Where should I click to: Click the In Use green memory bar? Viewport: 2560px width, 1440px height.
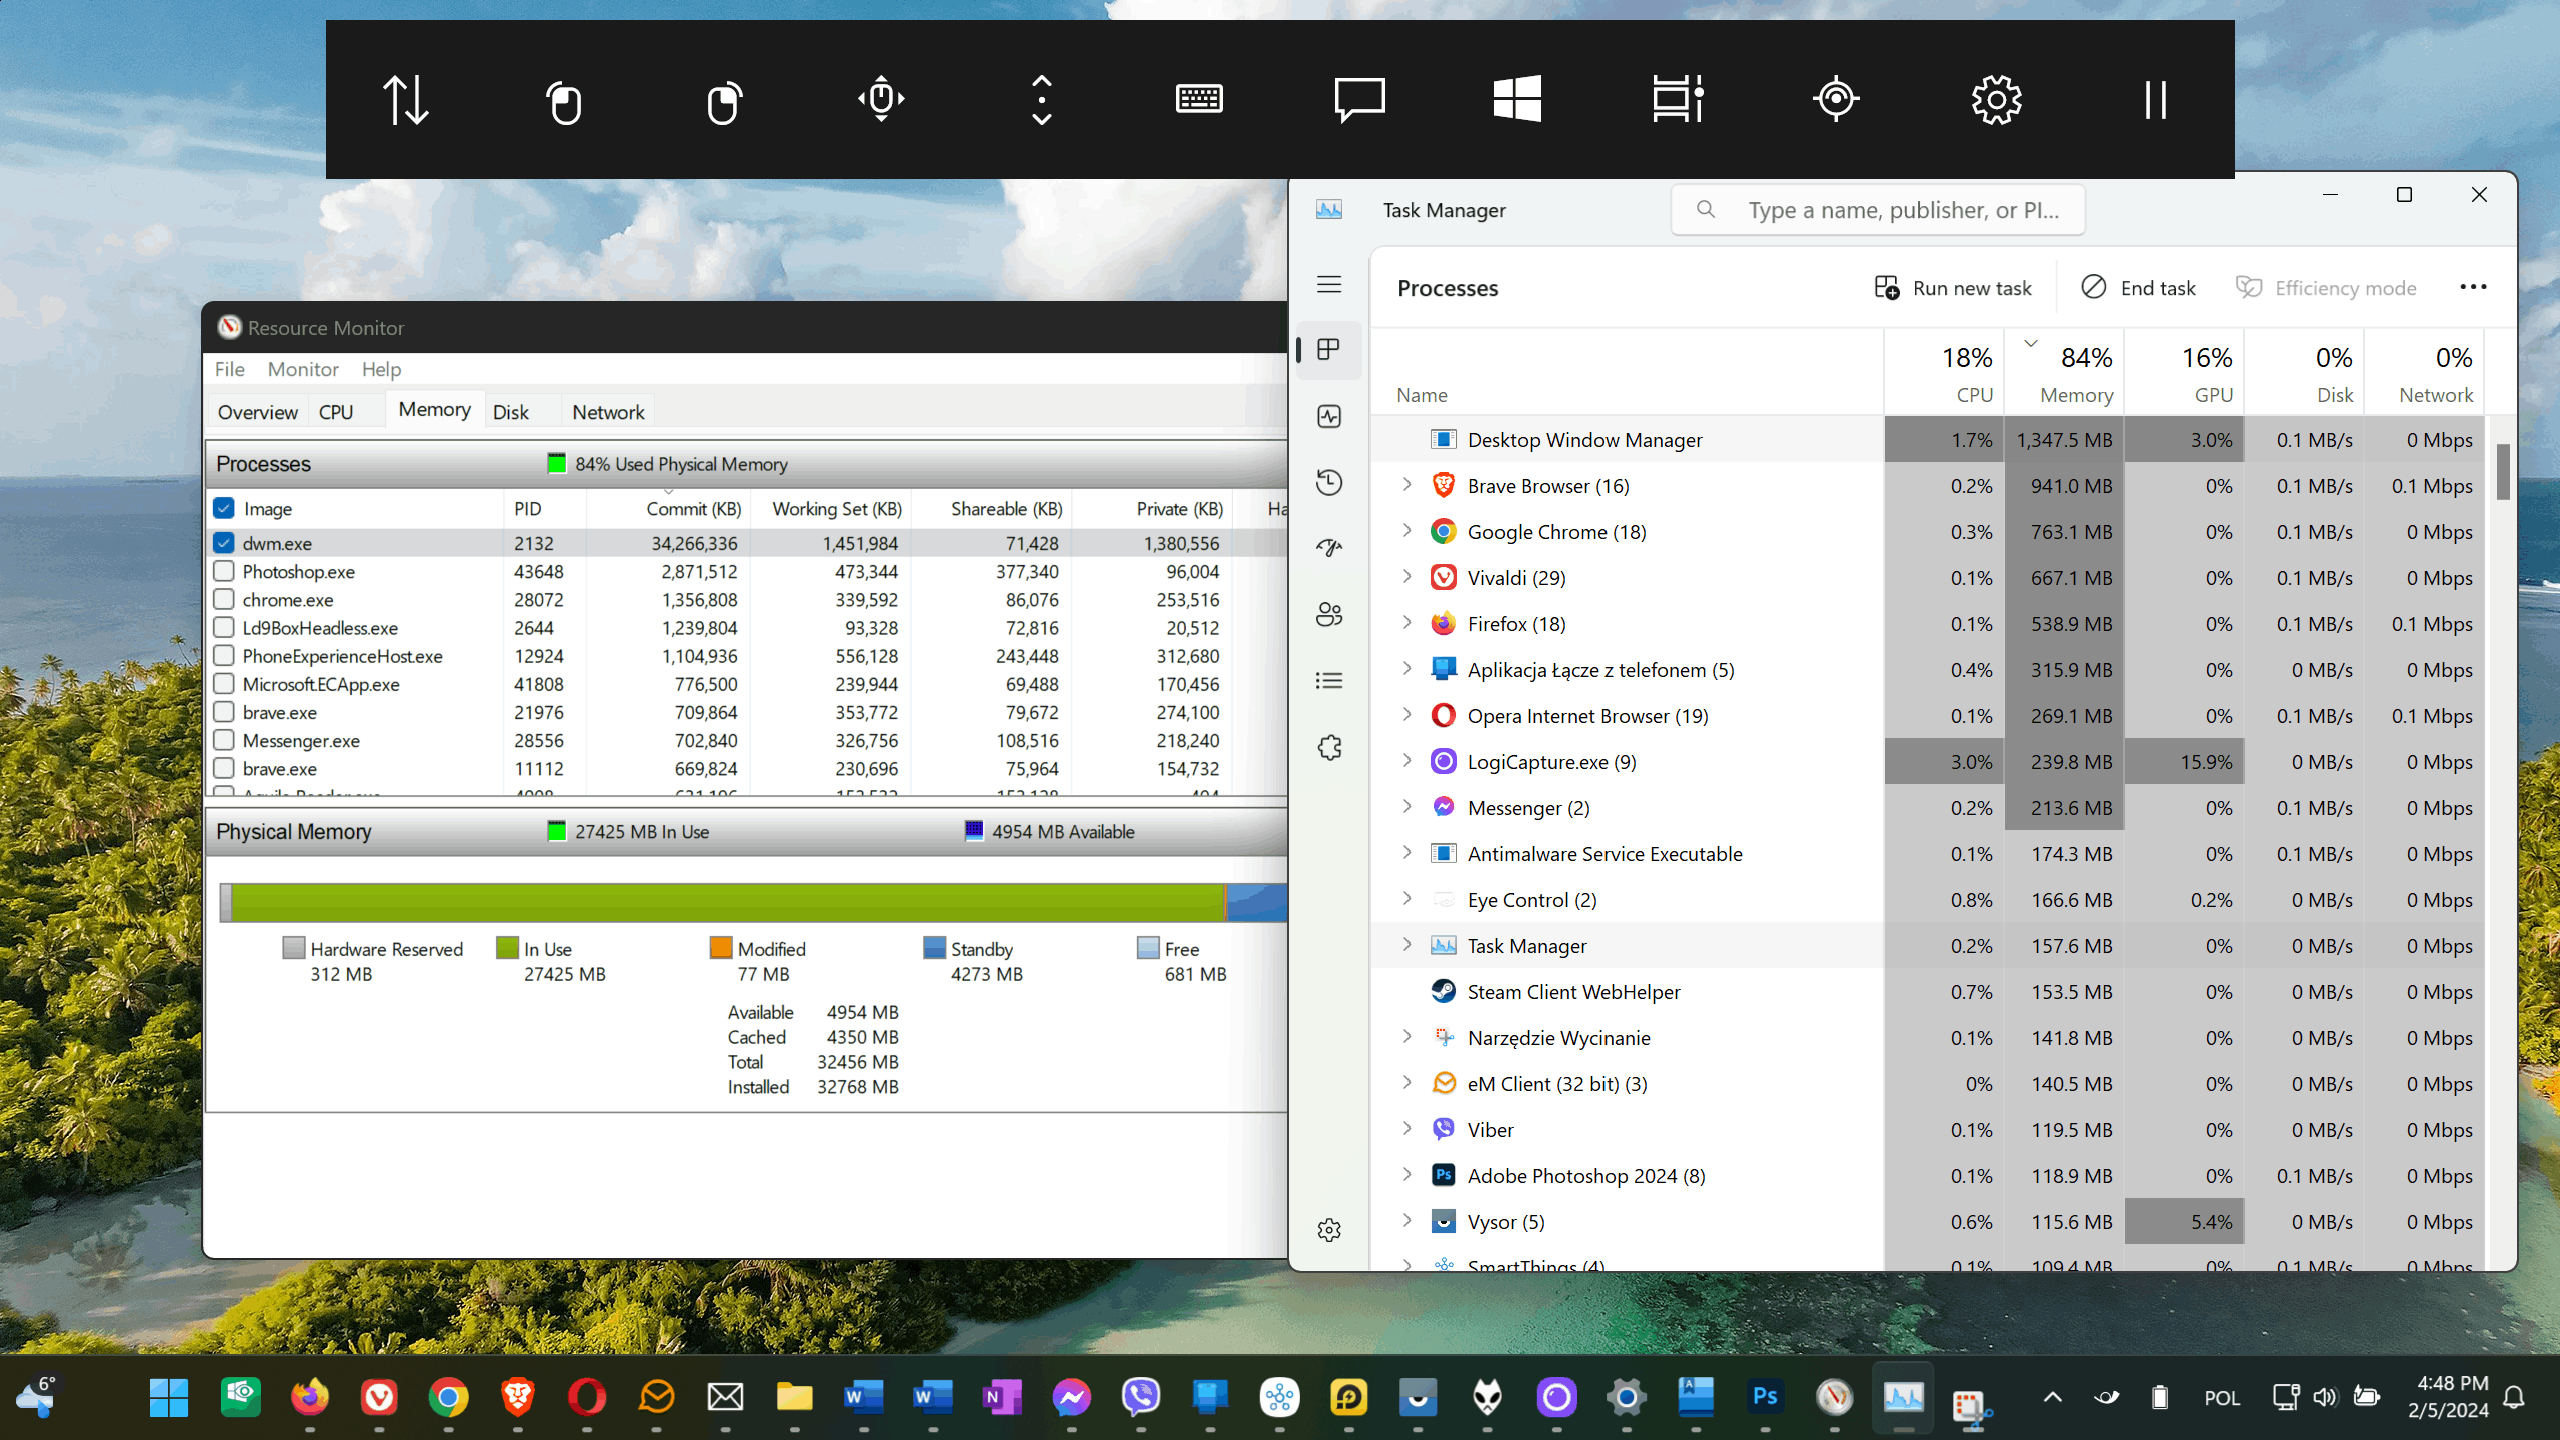[728, 903]
